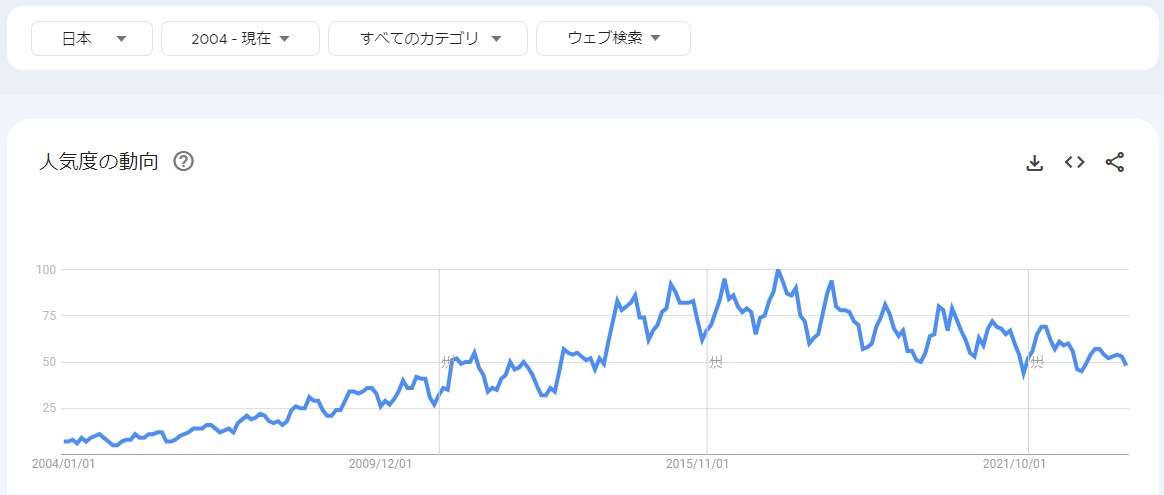Image resolution: width=1164 pixels, height=495 pixels.
Task: Download the chart data as CSV
Action: pos(1035,162)
